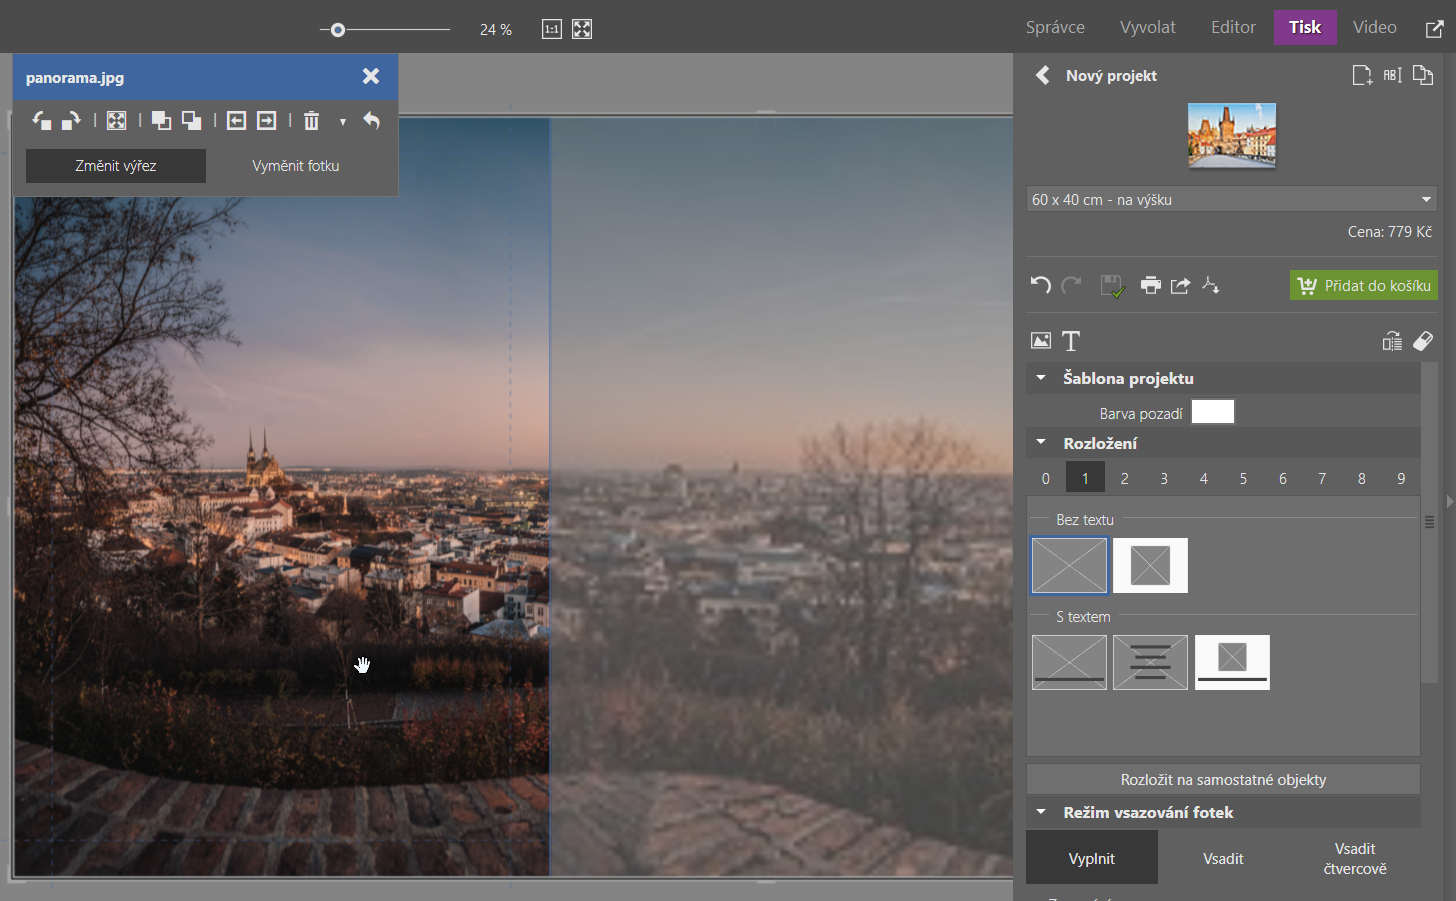Click Změnit výřez button
The width and height of the screenshot is (1456, 901).
116,166
